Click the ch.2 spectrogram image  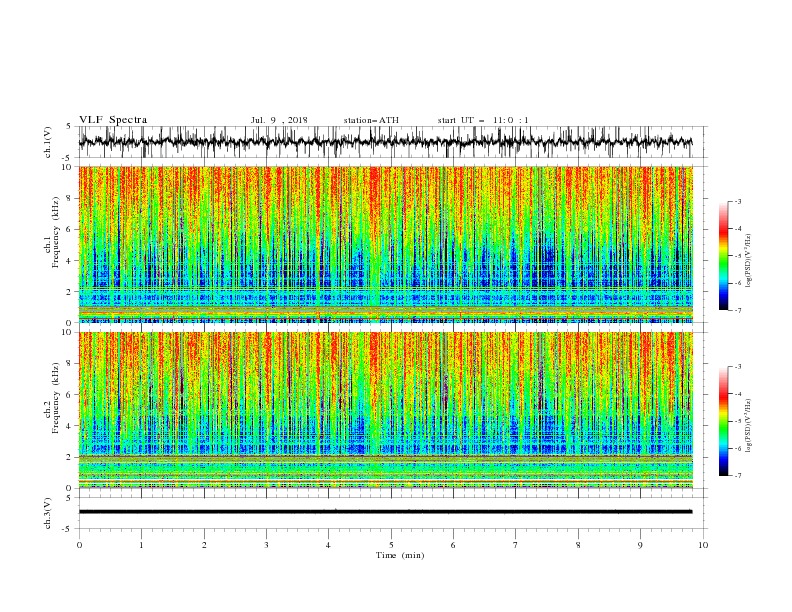tap(386, 410)
